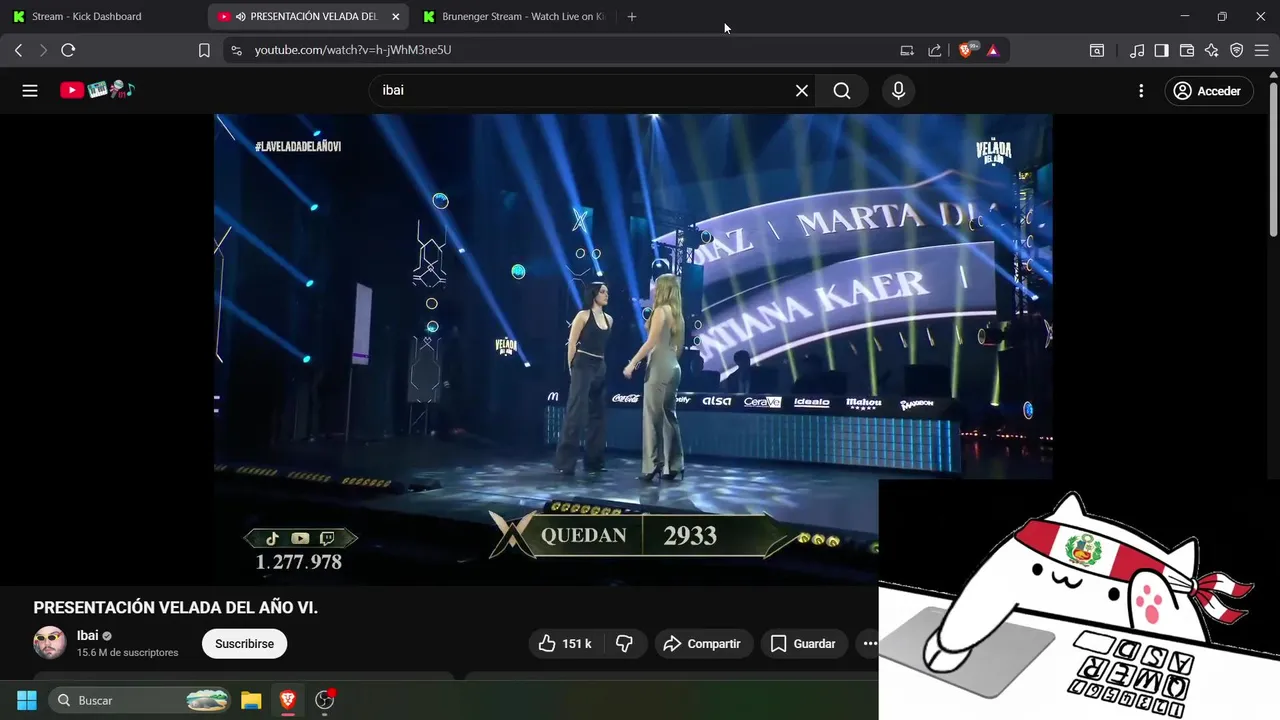1280x720 pixels.
Task: Open the tab search icon in toolbar
Action: [x=1097, y=50]
